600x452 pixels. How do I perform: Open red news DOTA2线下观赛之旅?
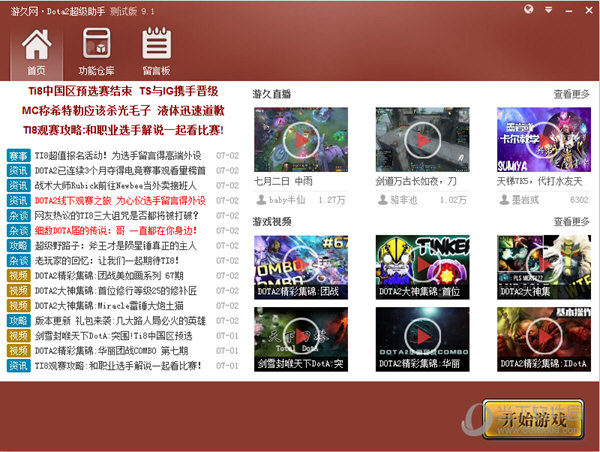[x=120, y=201]
